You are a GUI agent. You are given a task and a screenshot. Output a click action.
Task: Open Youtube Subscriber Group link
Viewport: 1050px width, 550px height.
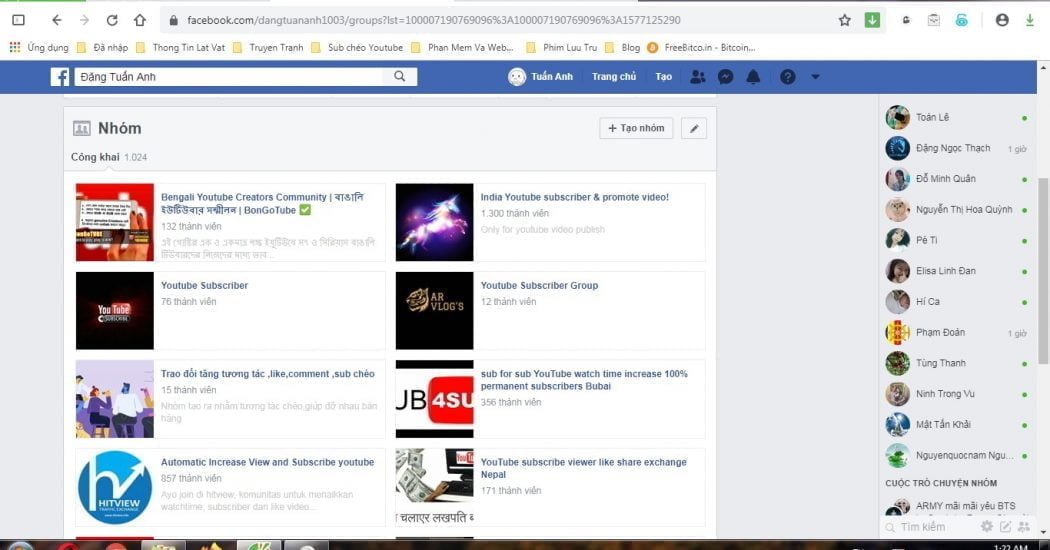click(x=539, y=285)
